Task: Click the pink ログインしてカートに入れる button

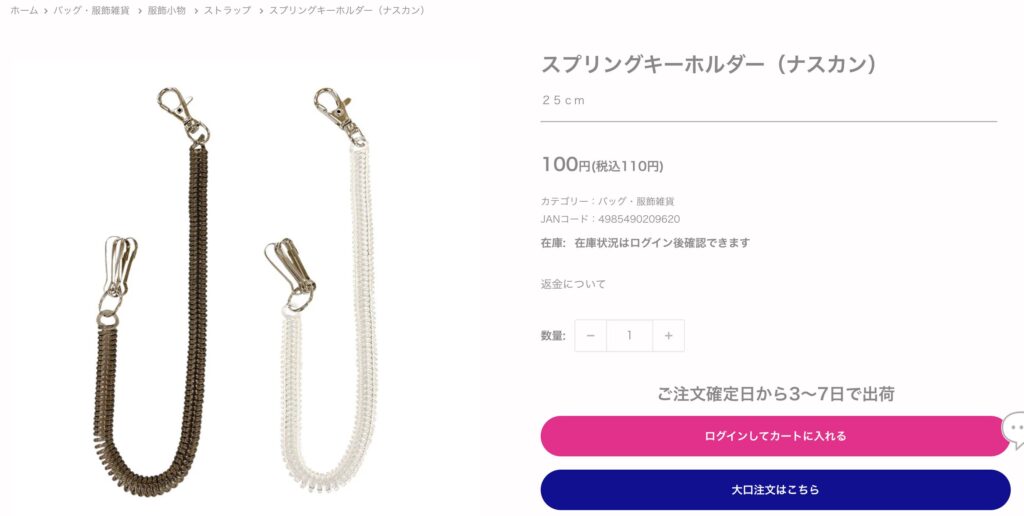Action: coord(775,436)
